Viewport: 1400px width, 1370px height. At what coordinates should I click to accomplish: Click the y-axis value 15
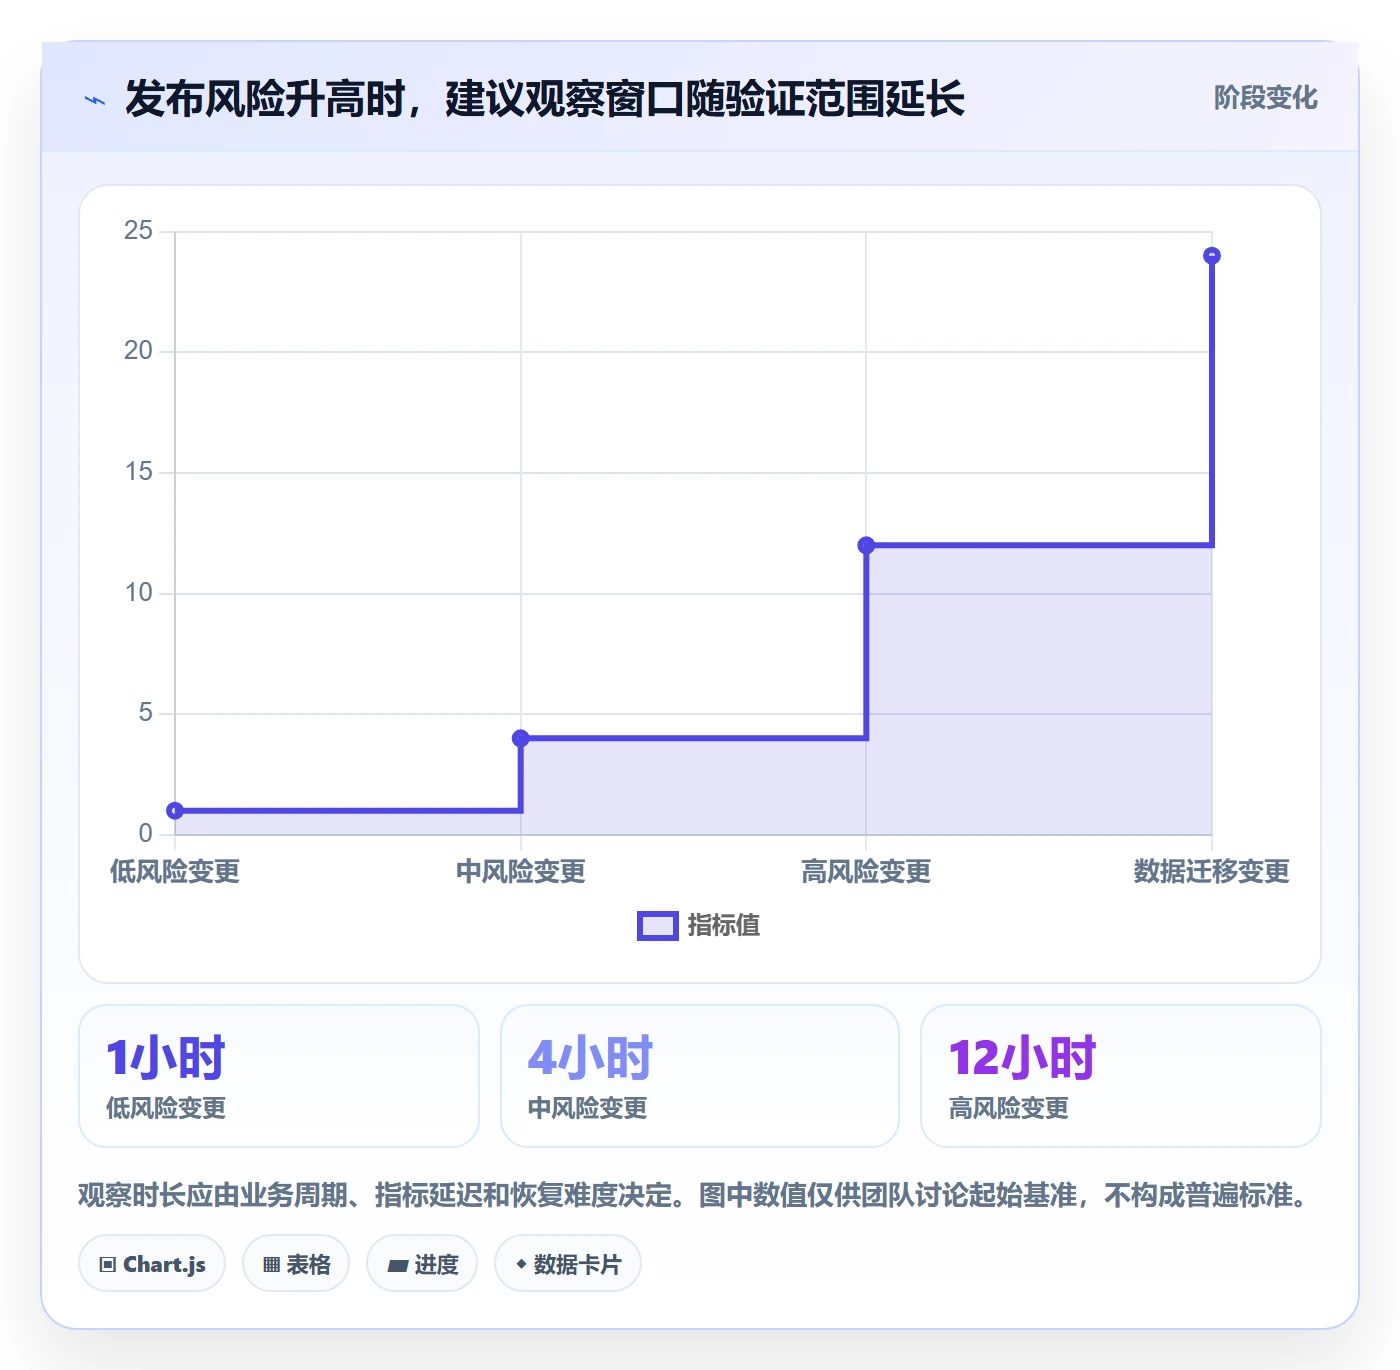(138, 472)
